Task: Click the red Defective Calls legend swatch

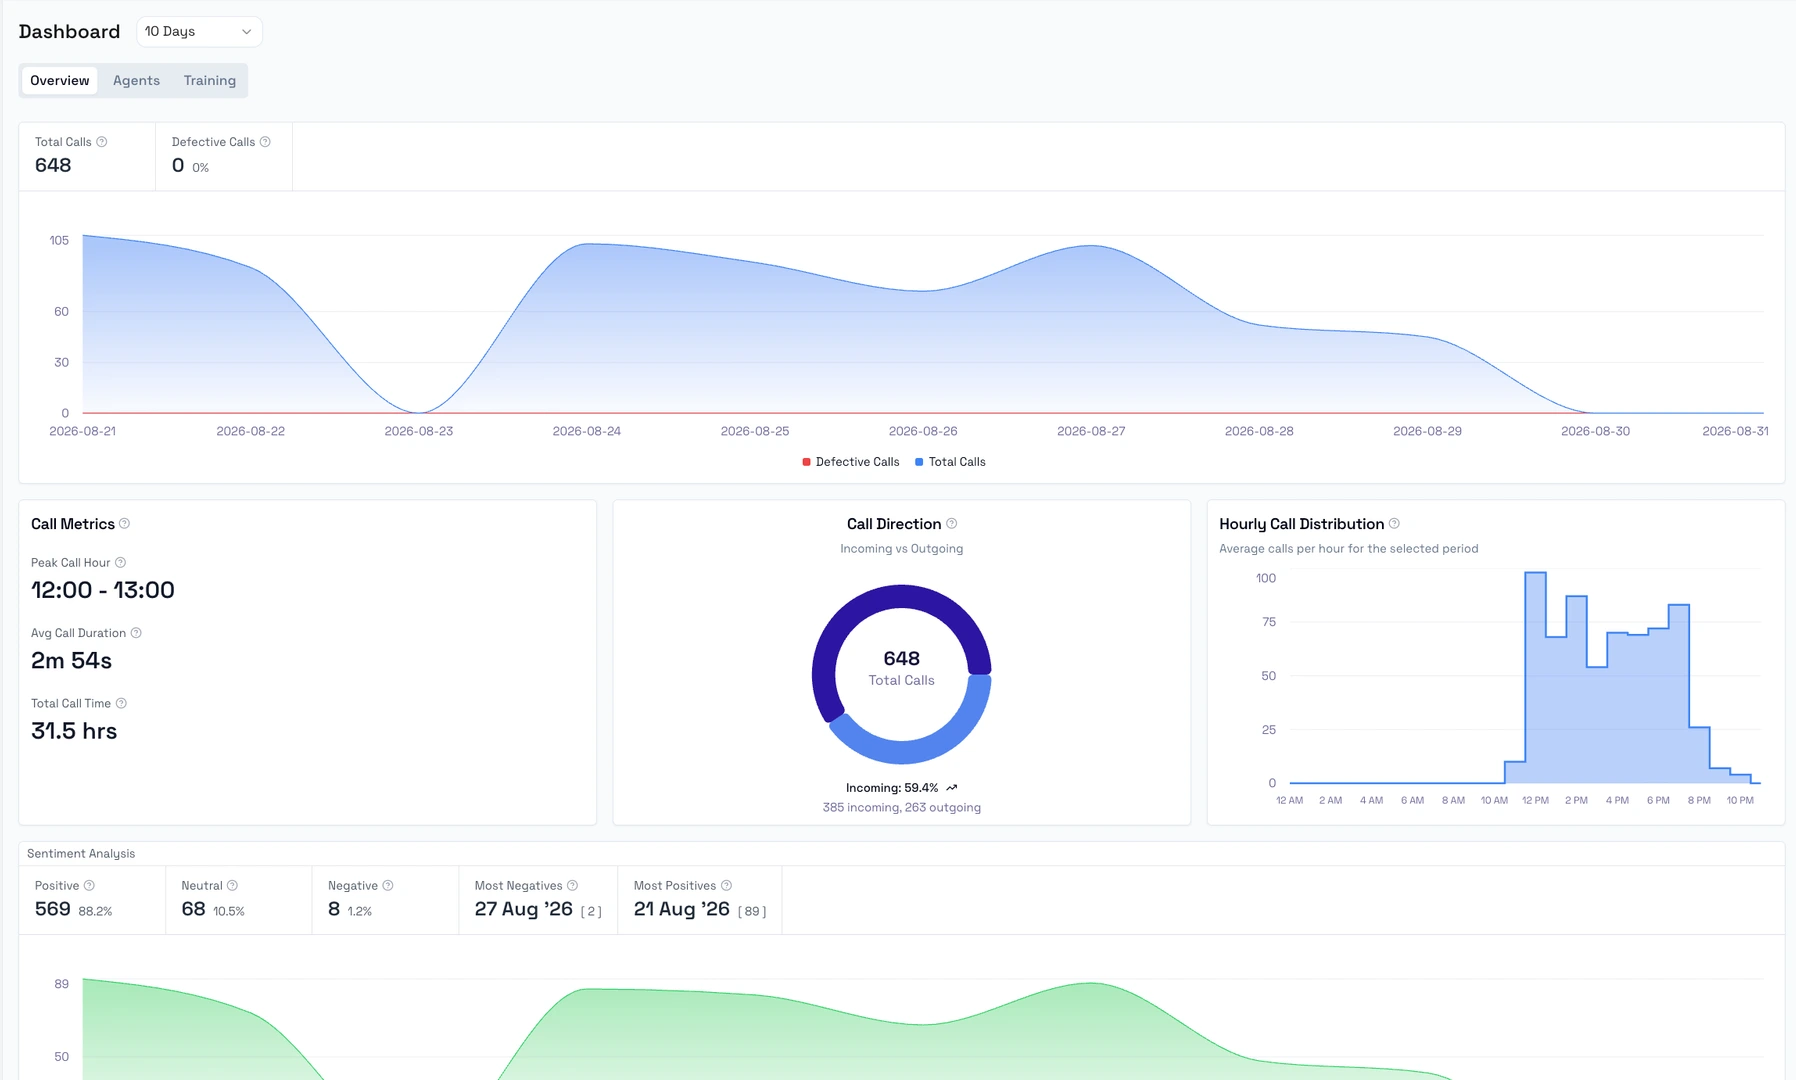Action: pyautogui.click(x=807, y=462)
